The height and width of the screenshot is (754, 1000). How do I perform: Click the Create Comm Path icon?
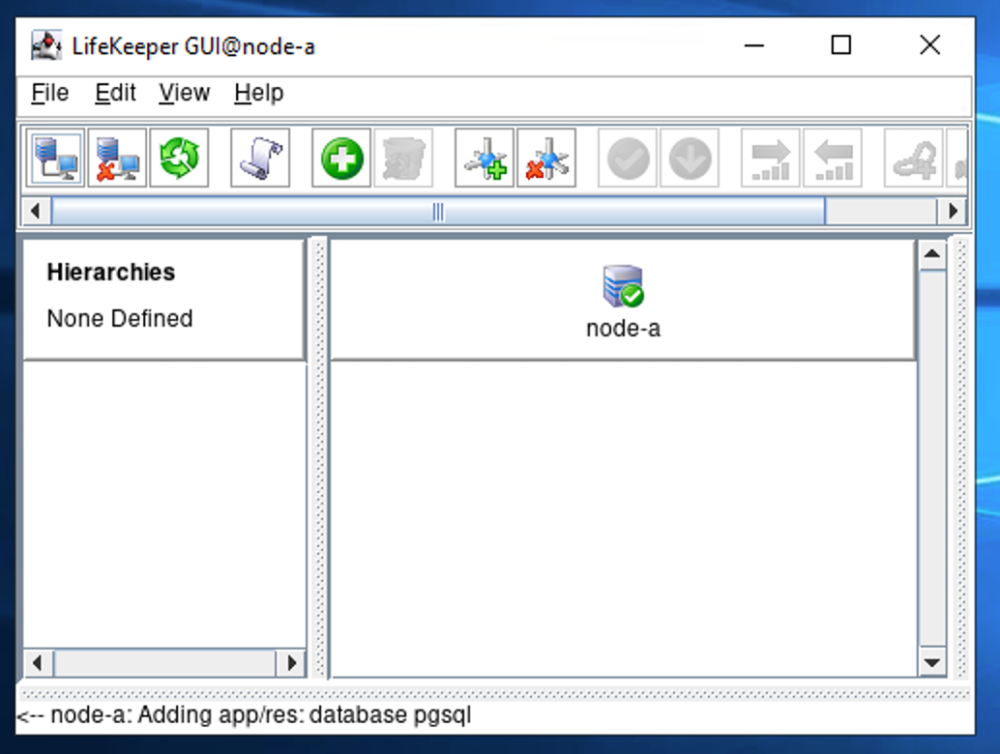point(484,158)
